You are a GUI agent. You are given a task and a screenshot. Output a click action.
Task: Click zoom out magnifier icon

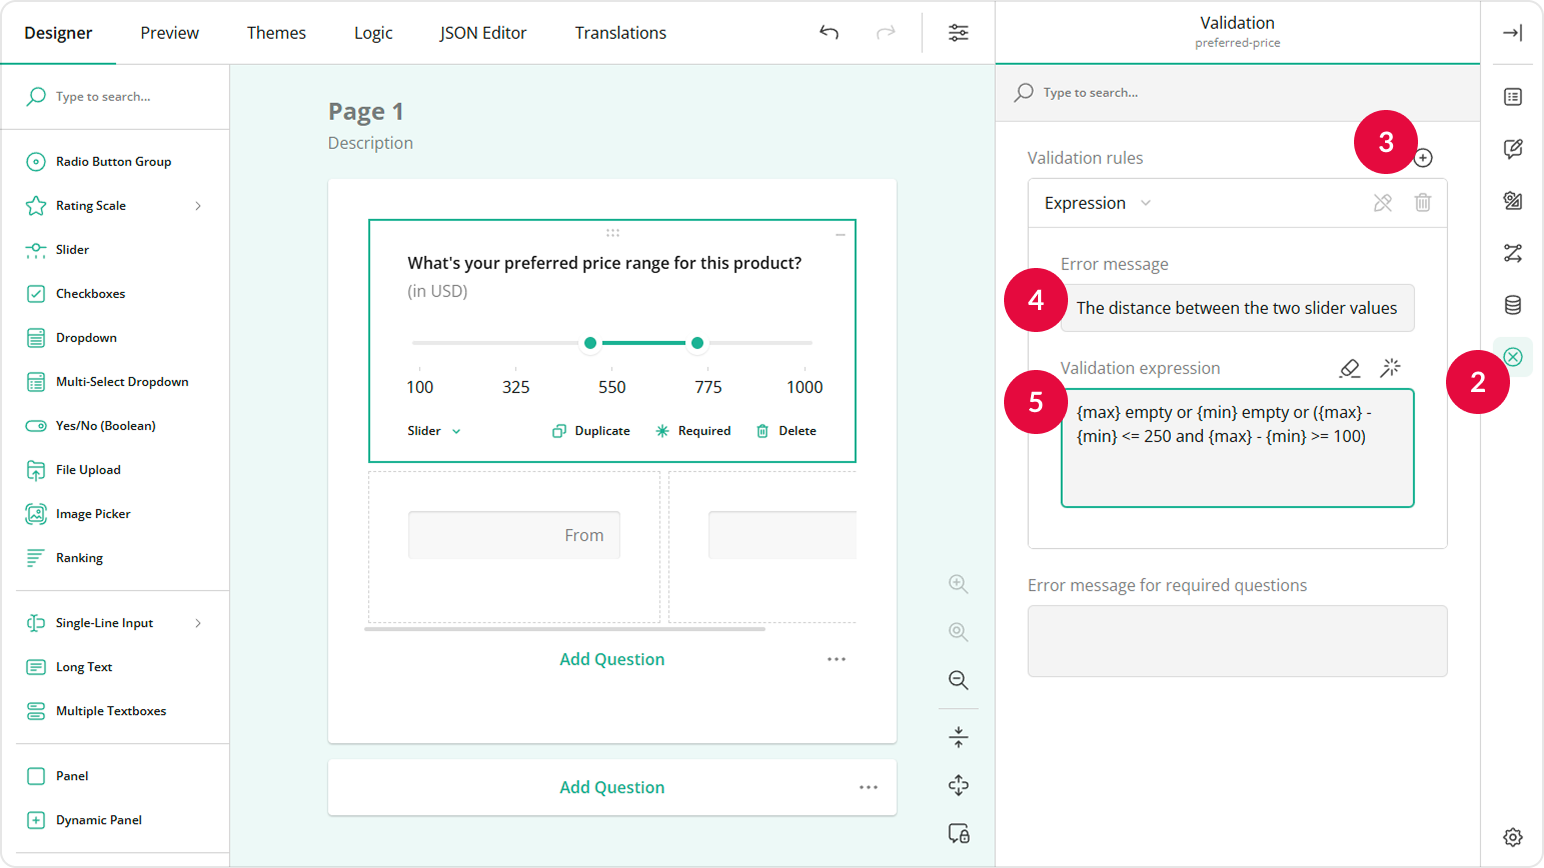coord(958,680)
